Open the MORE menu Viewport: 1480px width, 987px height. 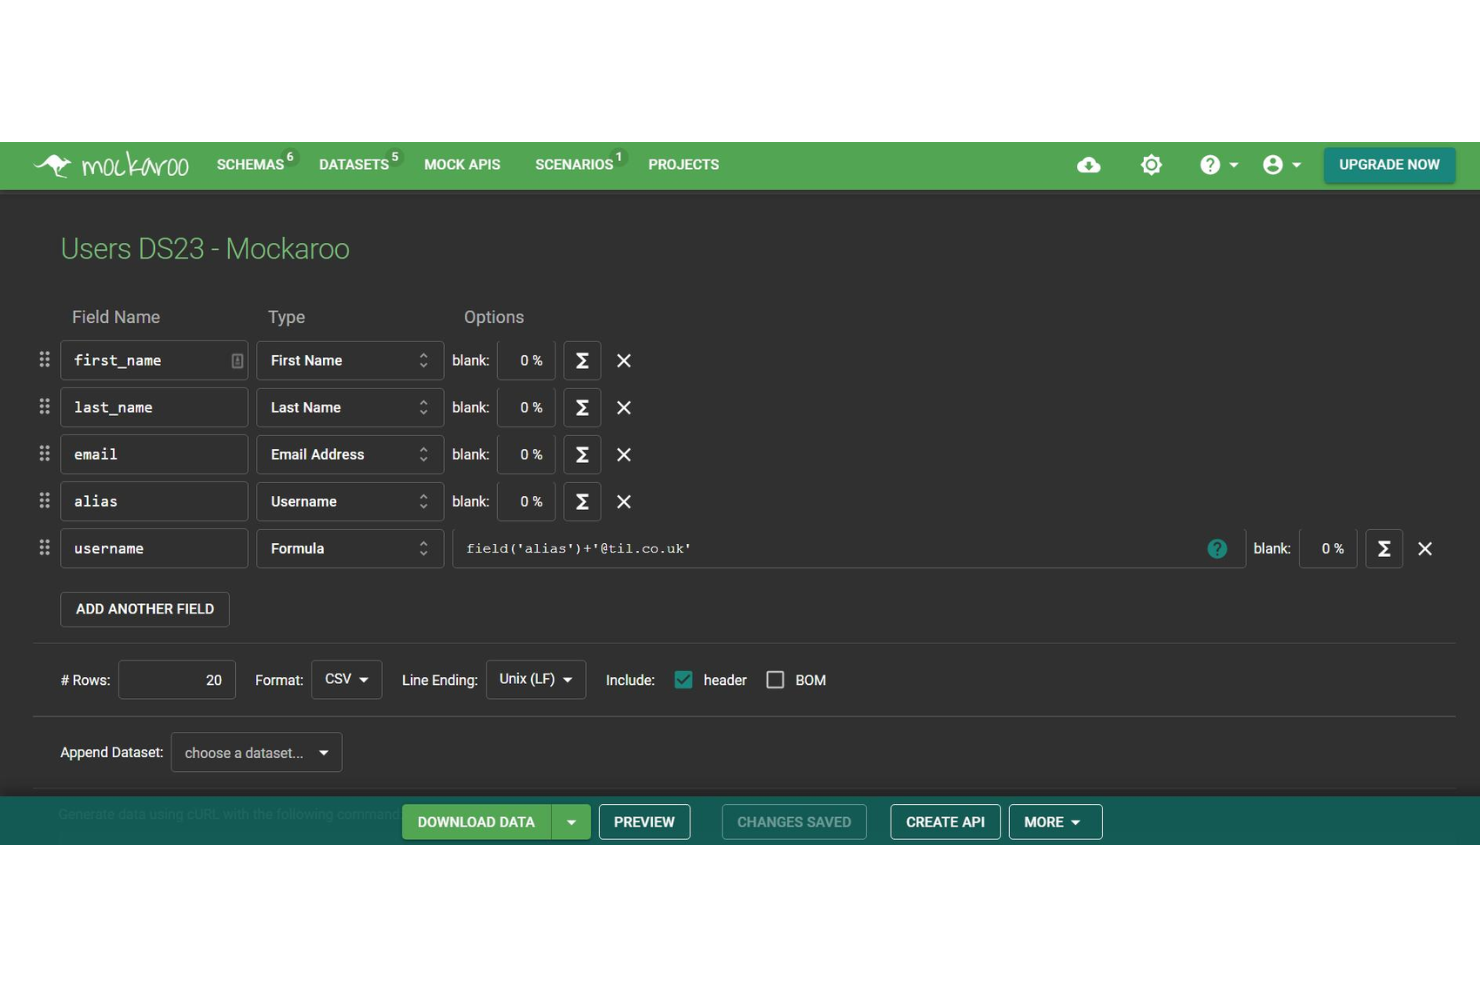1055,822
